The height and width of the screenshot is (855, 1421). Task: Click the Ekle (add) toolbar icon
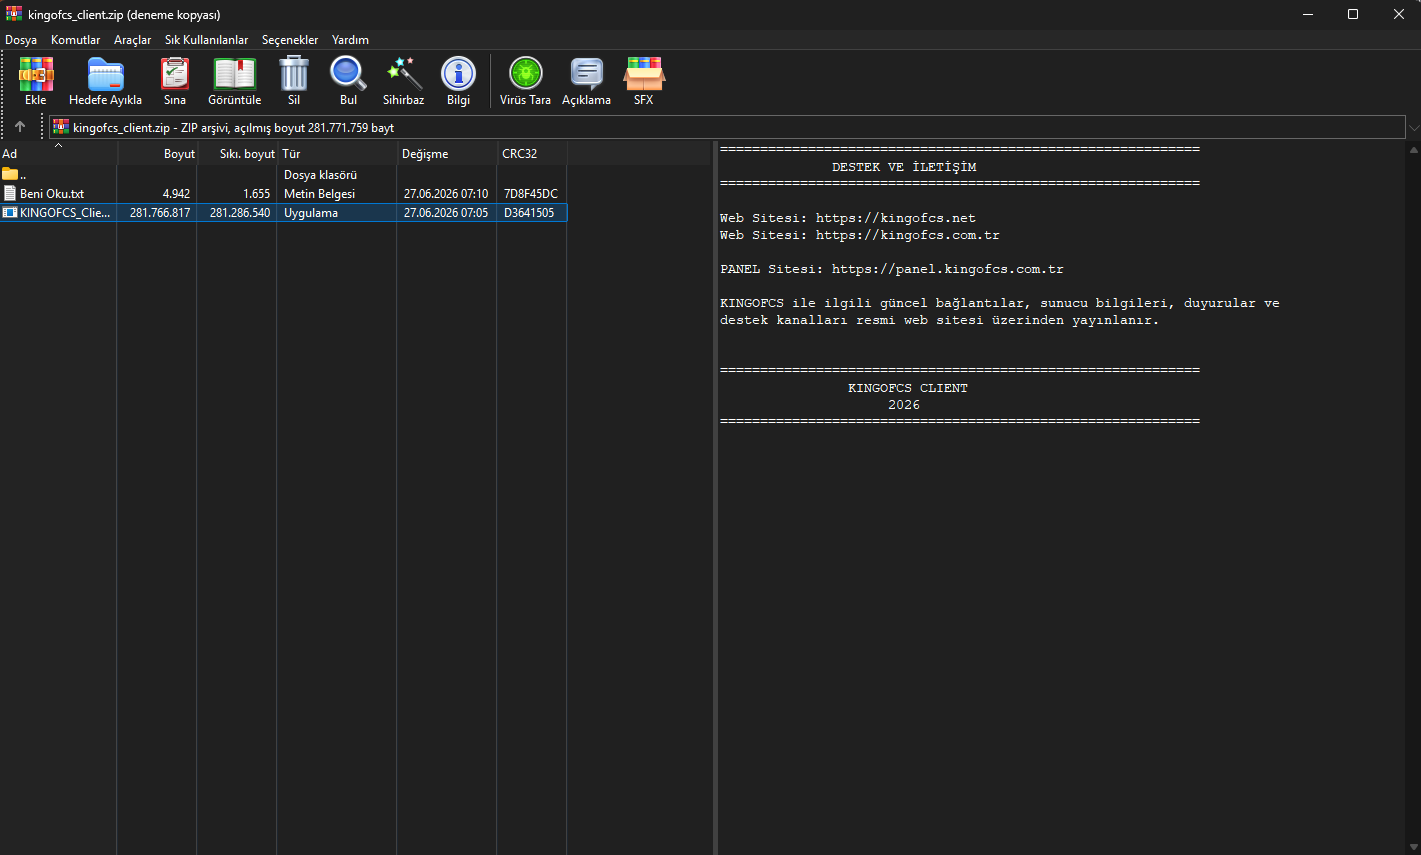tap(36, 75)
